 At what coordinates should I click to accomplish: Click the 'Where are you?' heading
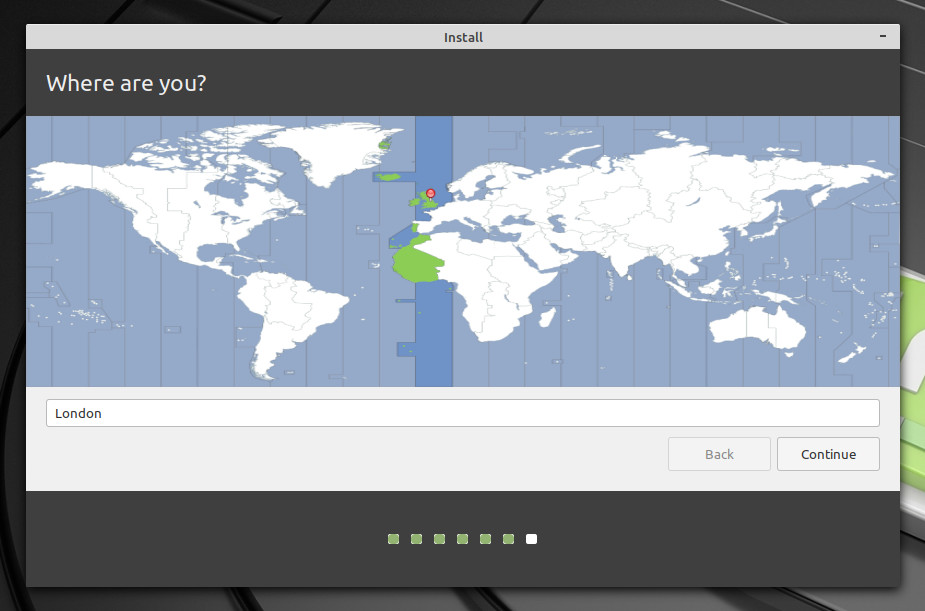(126, 83)
